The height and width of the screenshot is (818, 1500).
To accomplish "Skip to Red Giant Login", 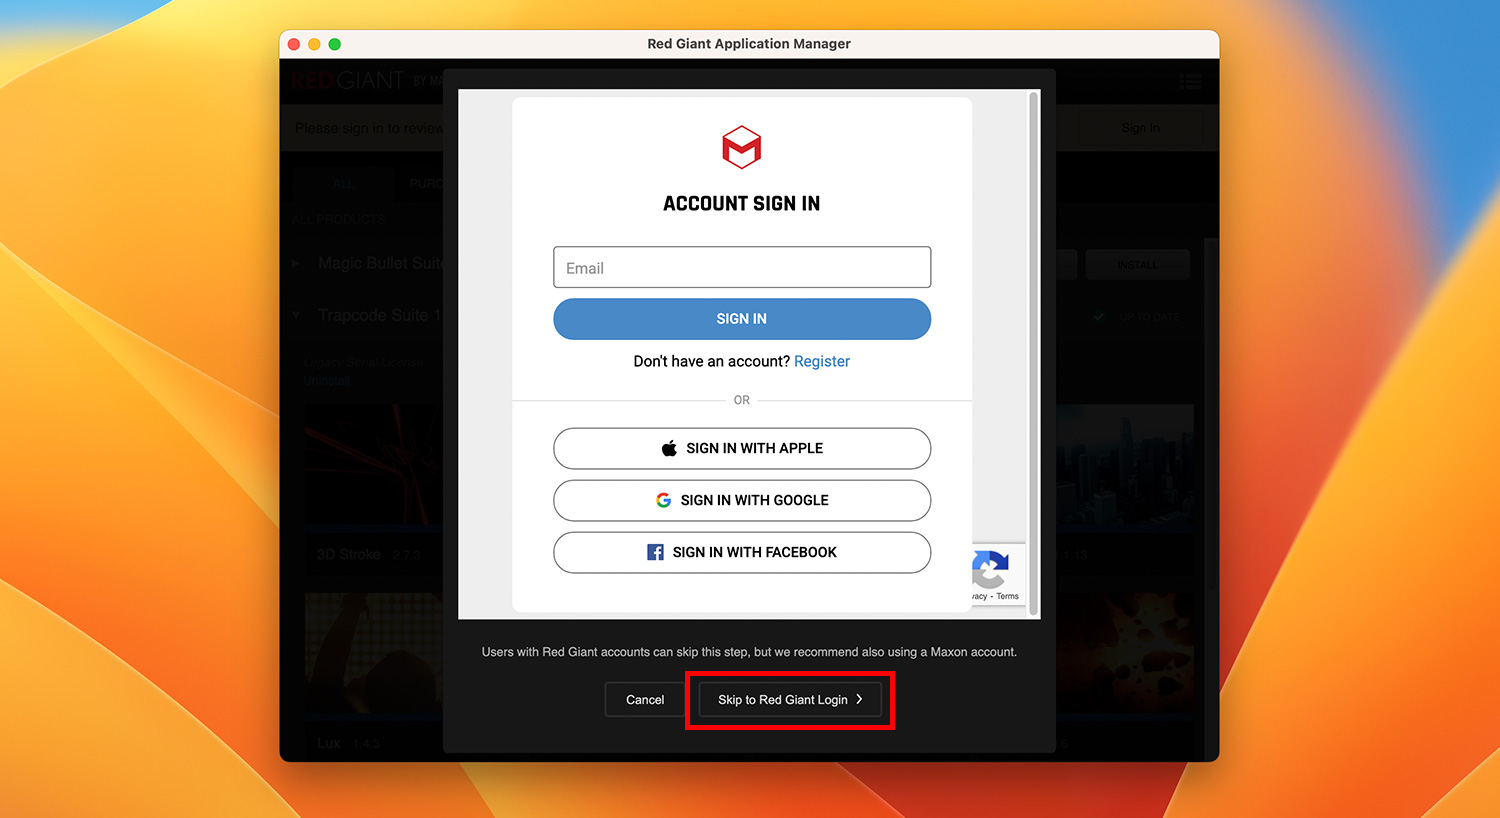I will point(789,700).
